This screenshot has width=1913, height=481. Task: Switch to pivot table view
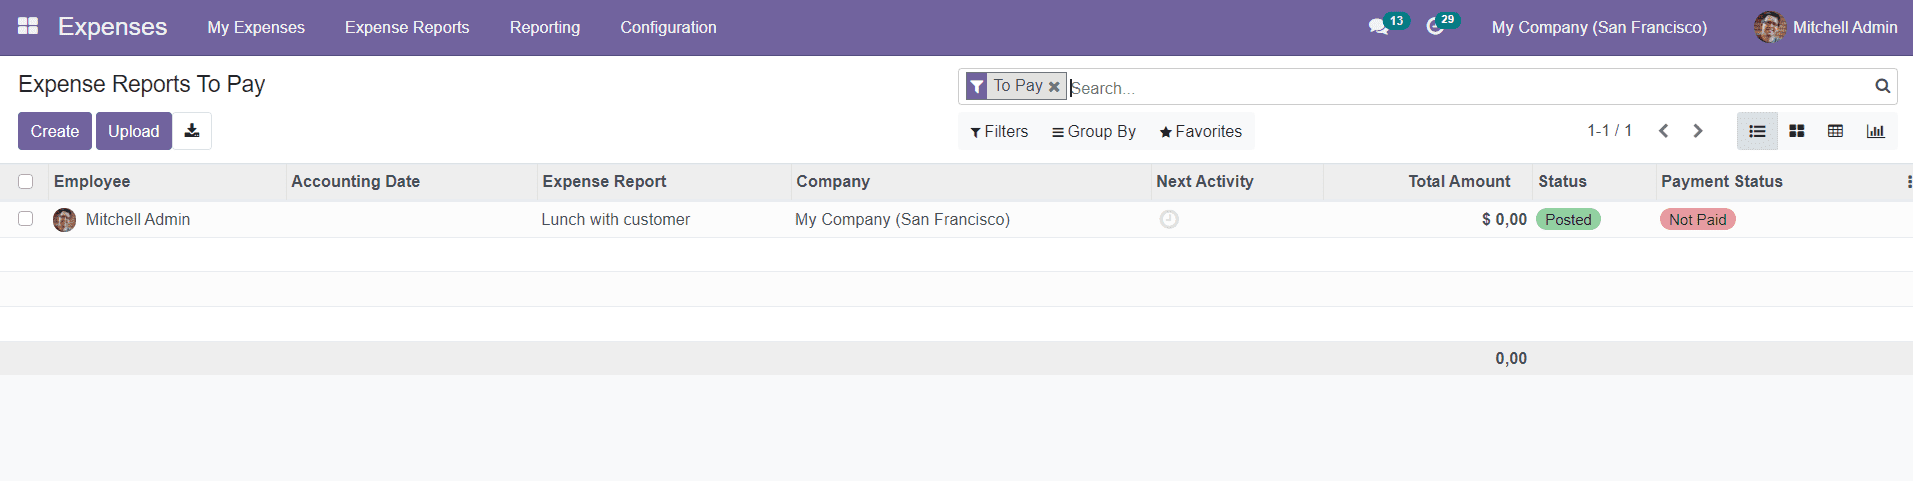[1835, 131]
